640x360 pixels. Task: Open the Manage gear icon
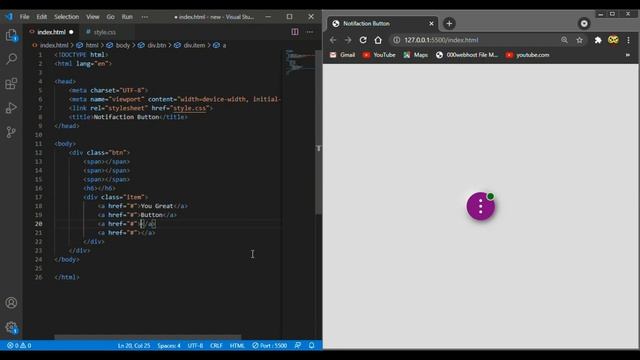pos(11,327)
